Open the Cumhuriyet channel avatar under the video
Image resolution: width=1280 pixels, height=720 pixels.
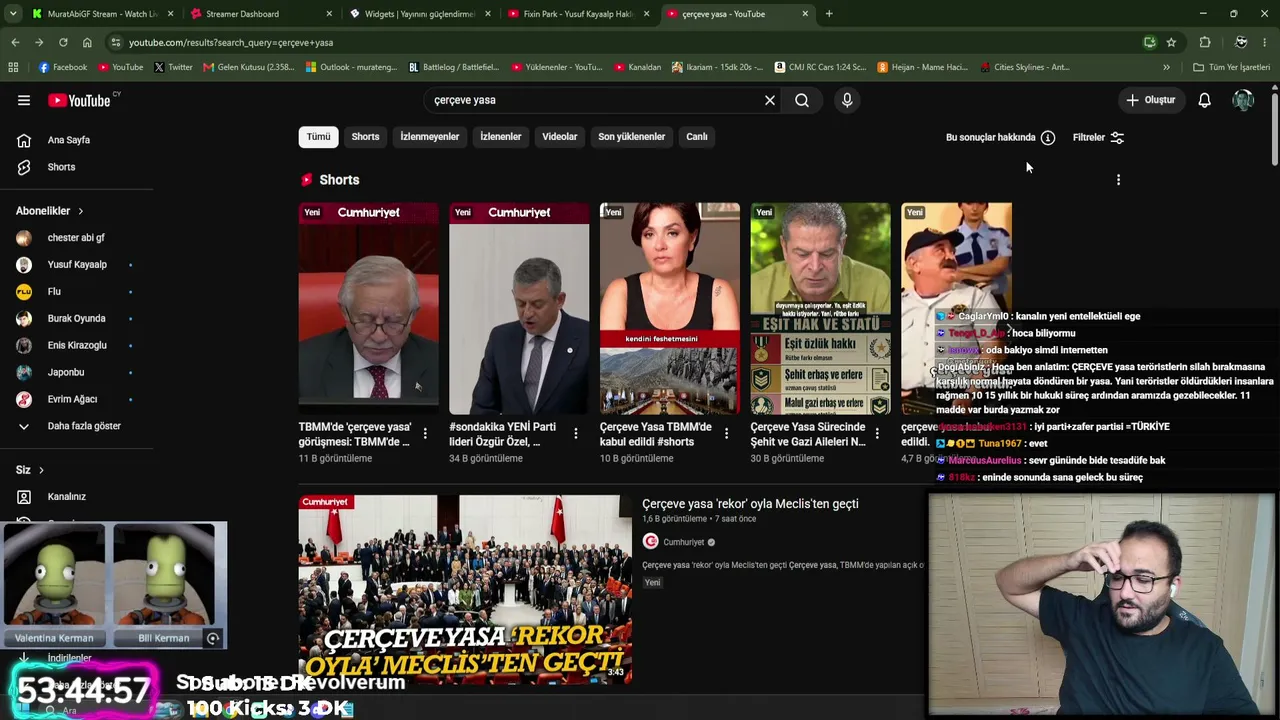[651, 542]
